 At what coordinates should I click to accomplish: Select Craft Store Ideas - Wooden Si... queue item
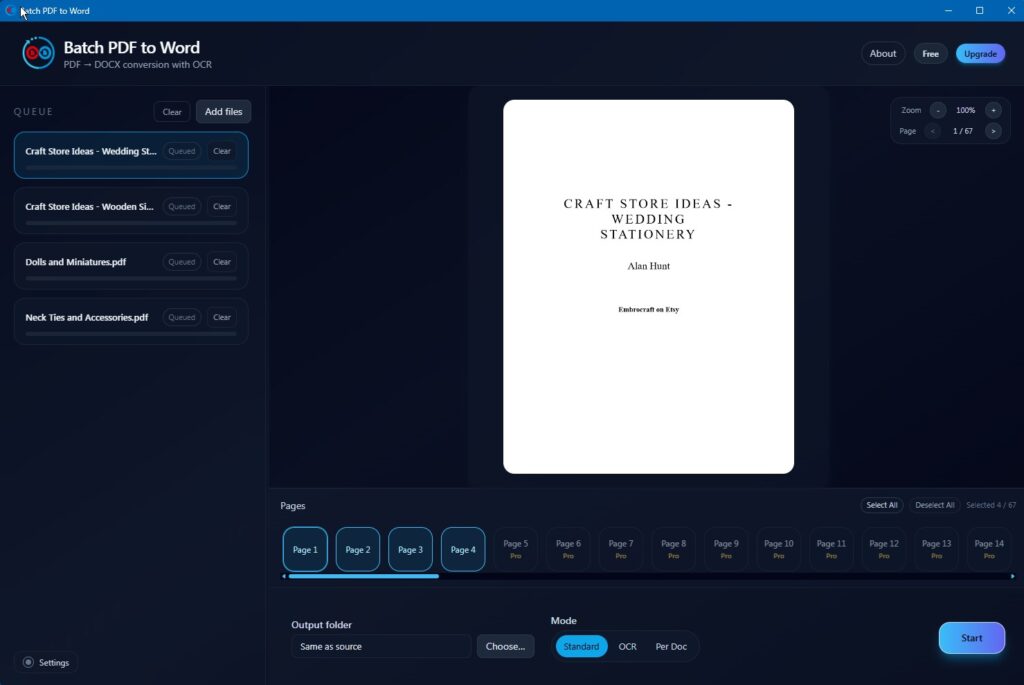point(131,210)
